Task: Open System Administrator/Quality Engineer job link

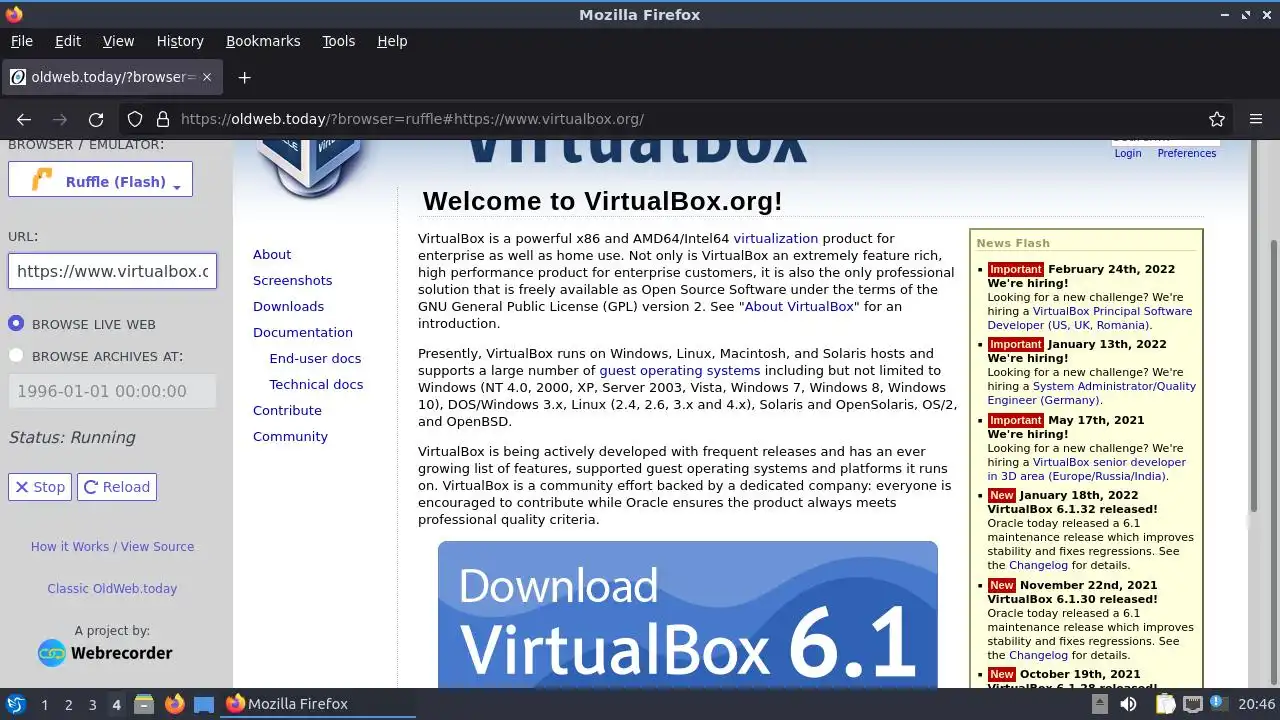Action: pyautogui.click(x=1091, y=393)
